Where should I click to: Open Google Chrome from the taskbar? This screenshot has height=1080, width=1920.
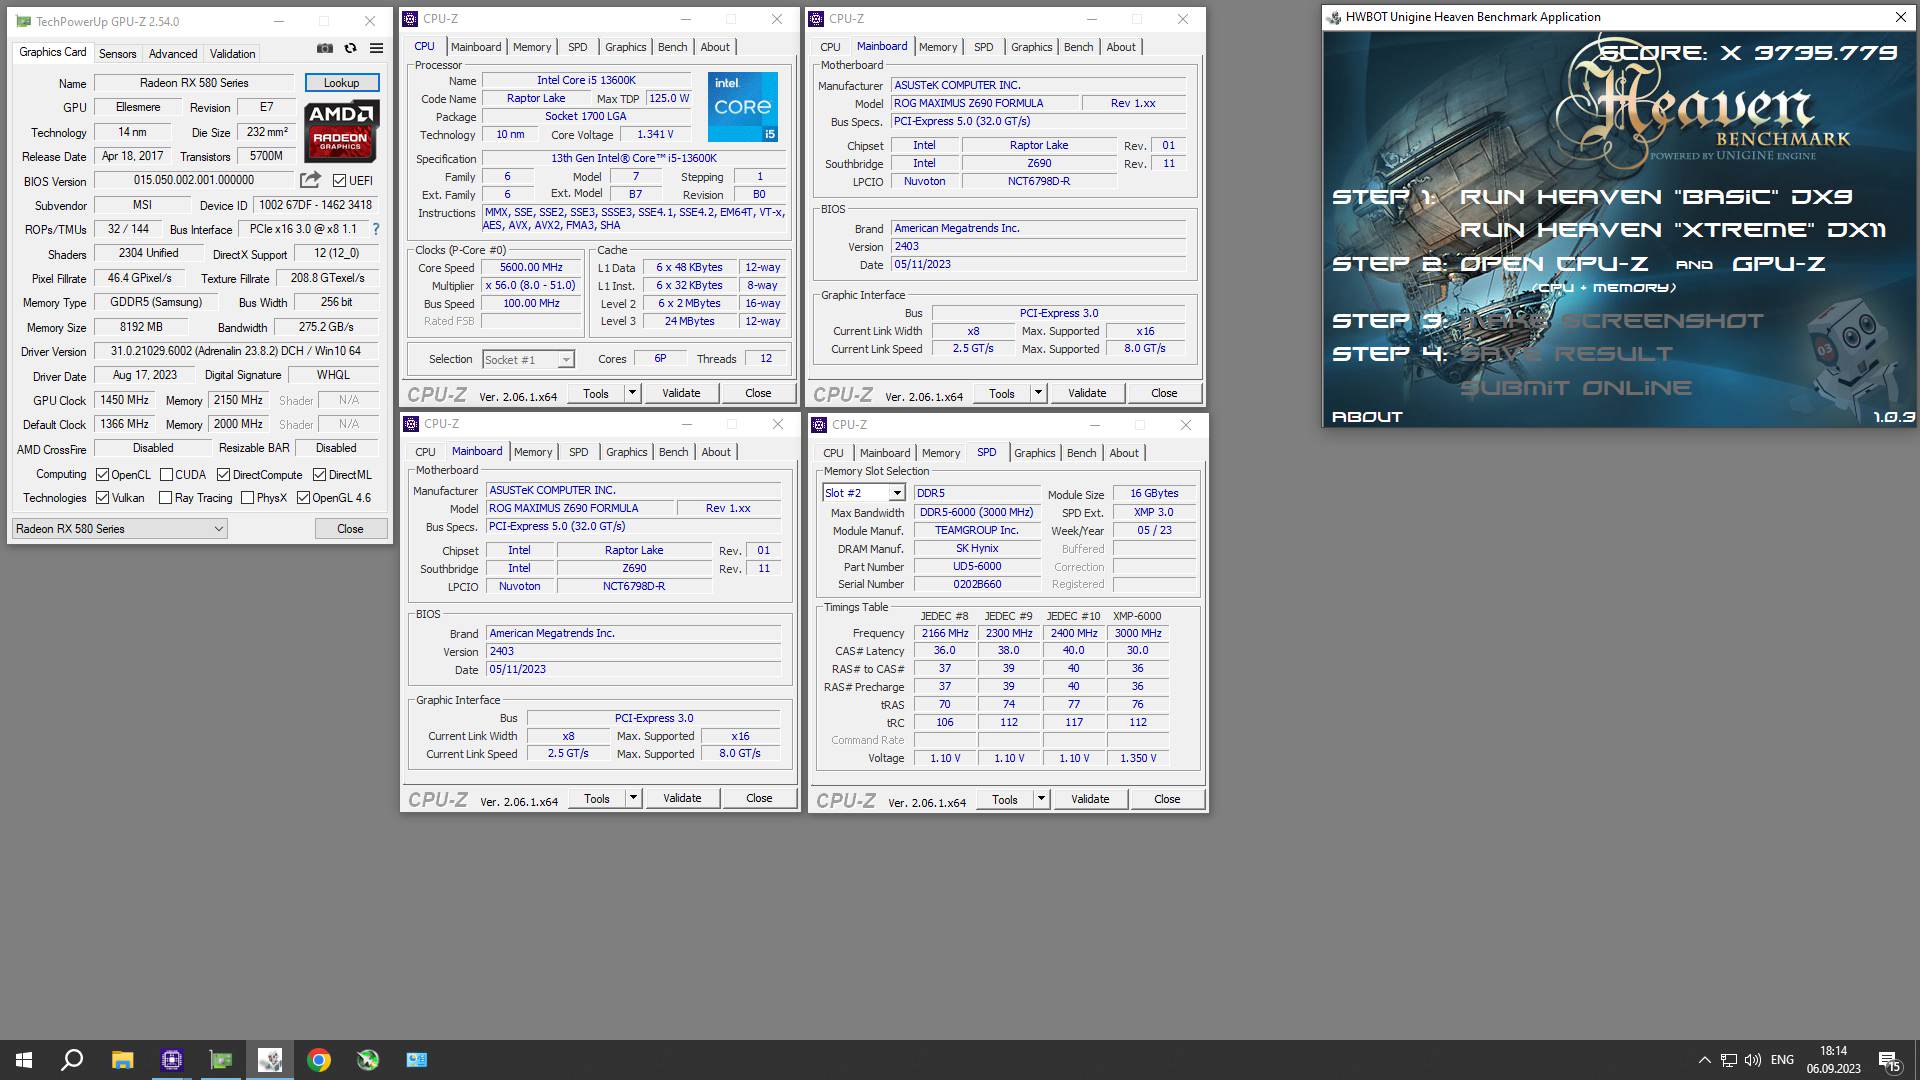pyautogui.click(x=319, y=1060)
